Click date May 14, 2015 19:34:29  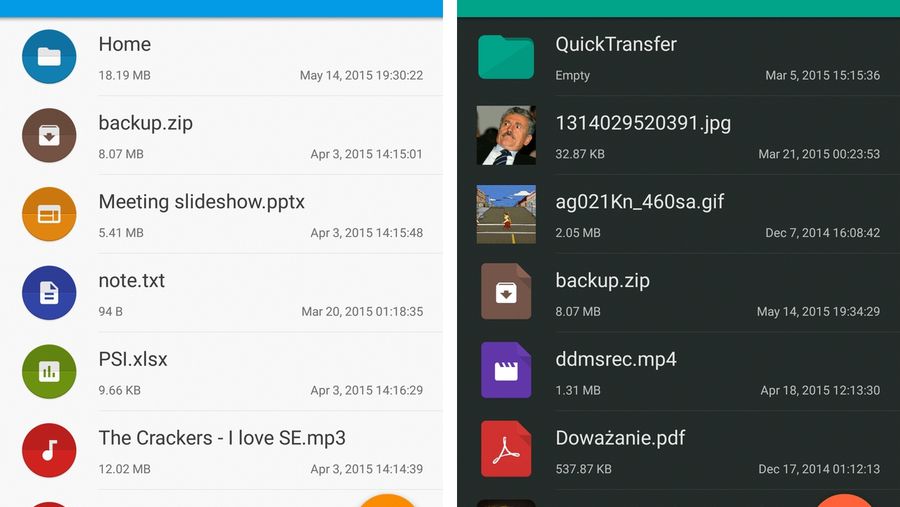(818, 311)
